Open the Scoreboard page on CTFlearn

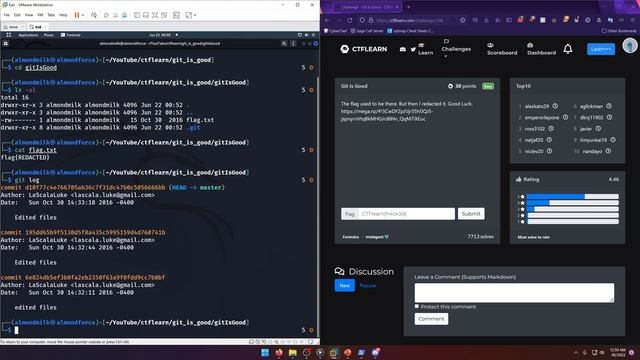tap(502, 49)
